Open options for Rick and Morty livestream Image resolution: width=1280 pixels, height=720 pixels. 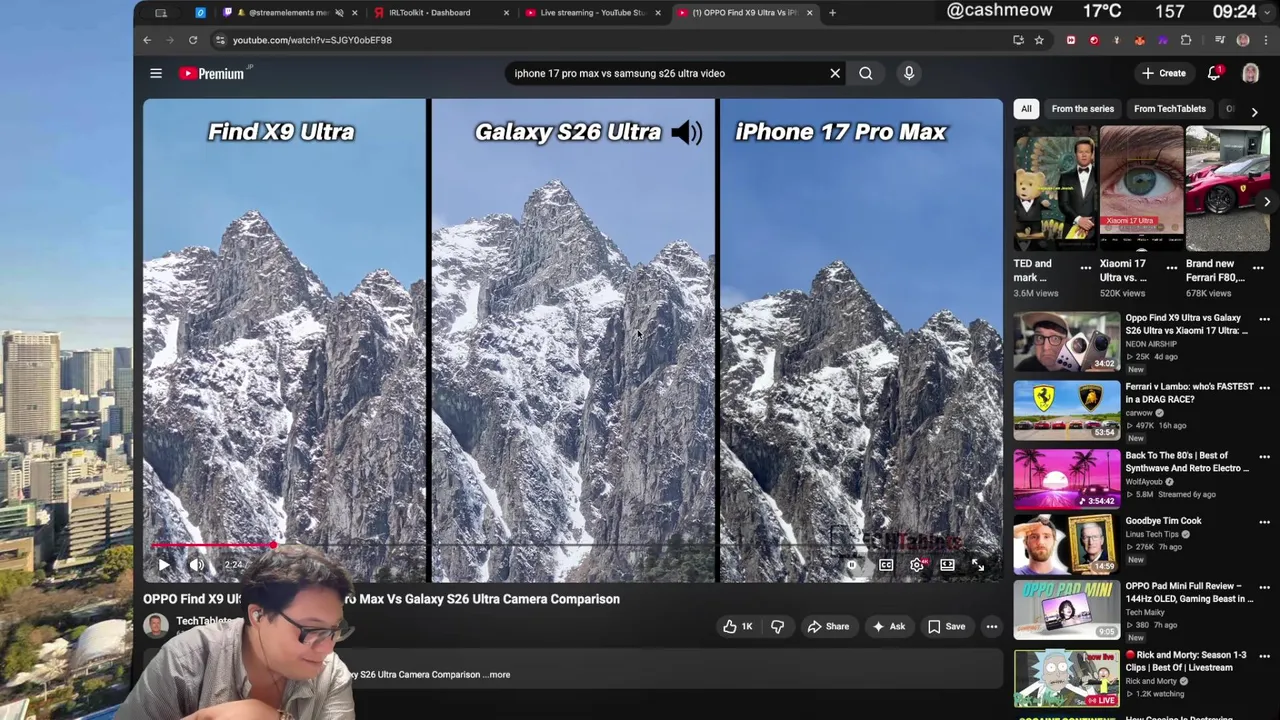pos(1264,656)
